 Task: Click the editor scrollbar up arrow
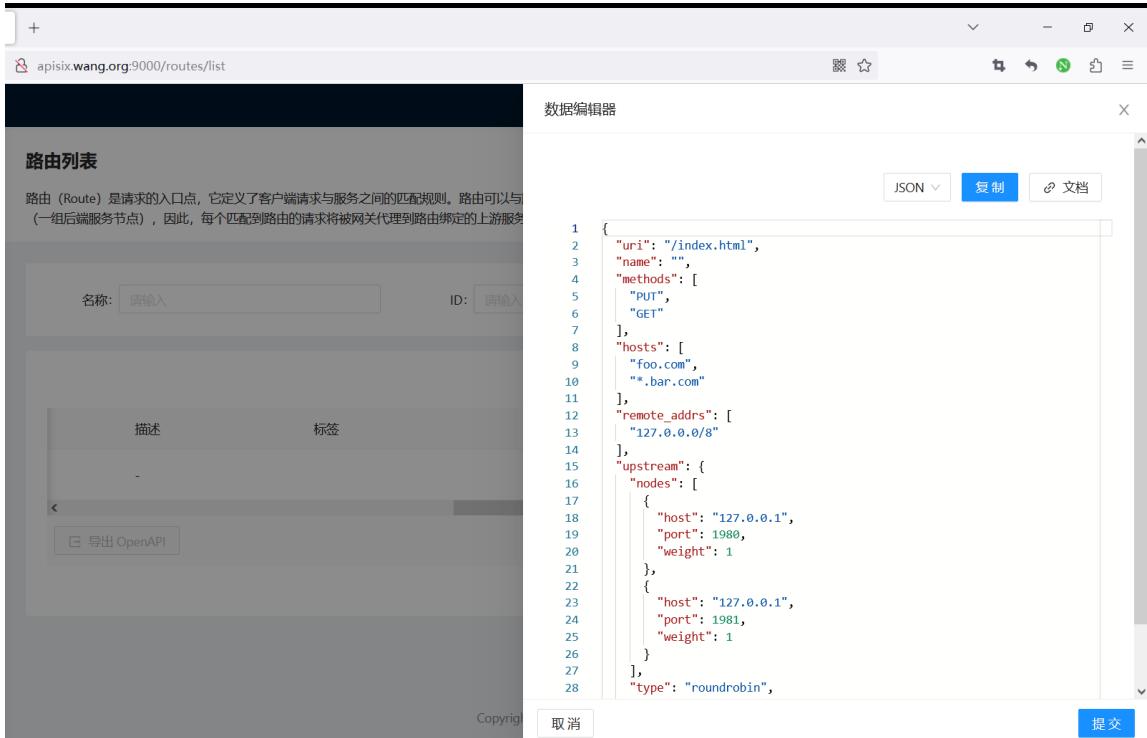(x=1140, y=140)
